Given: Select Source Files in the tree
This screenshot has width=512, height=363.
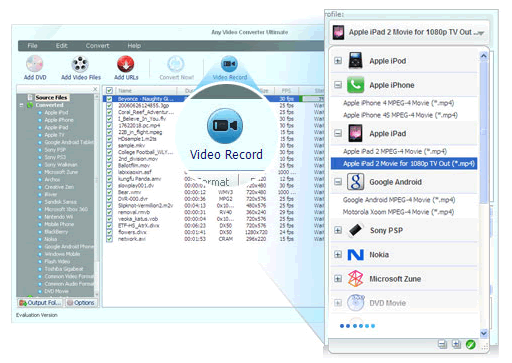Looking at the screenshot, I should [x=51, y=97].
